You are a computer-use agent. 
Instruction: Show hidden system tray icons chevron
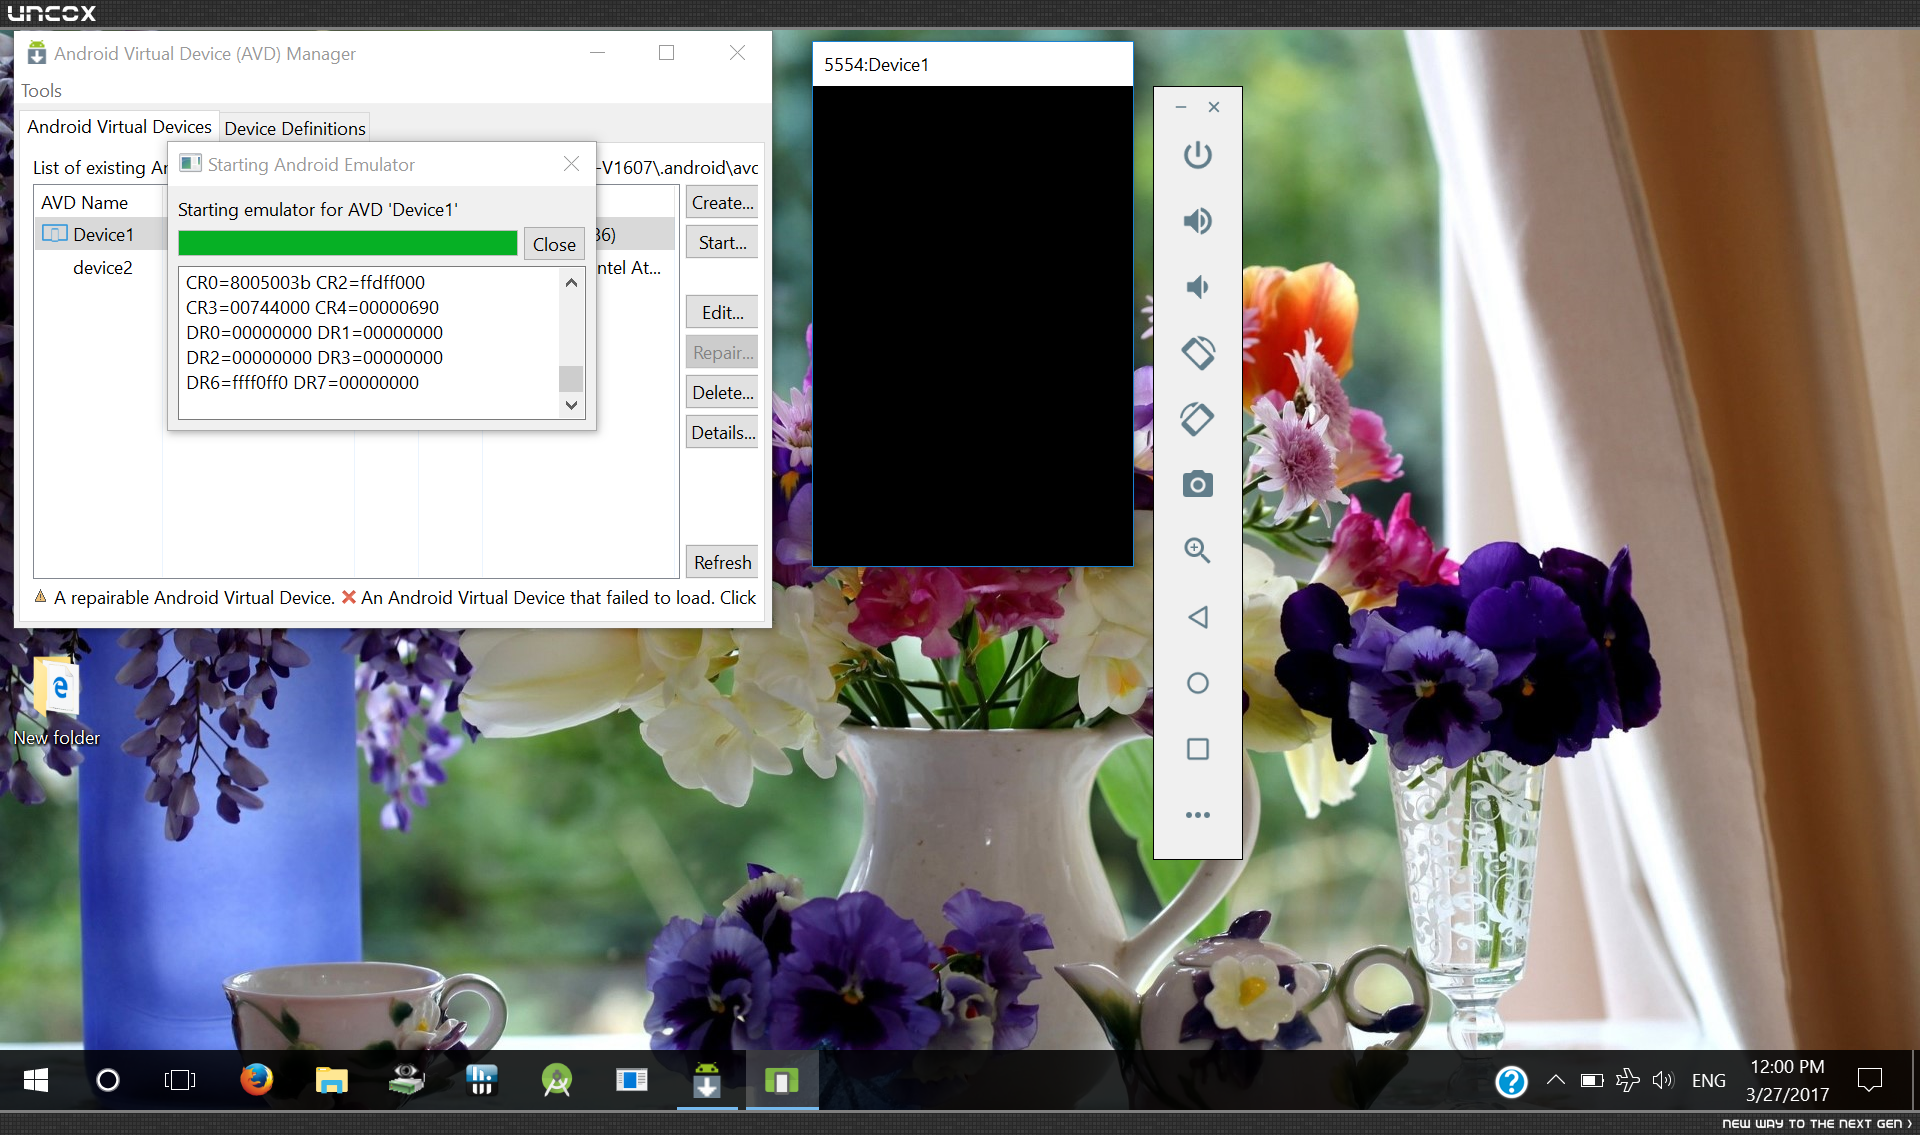1556,1080
